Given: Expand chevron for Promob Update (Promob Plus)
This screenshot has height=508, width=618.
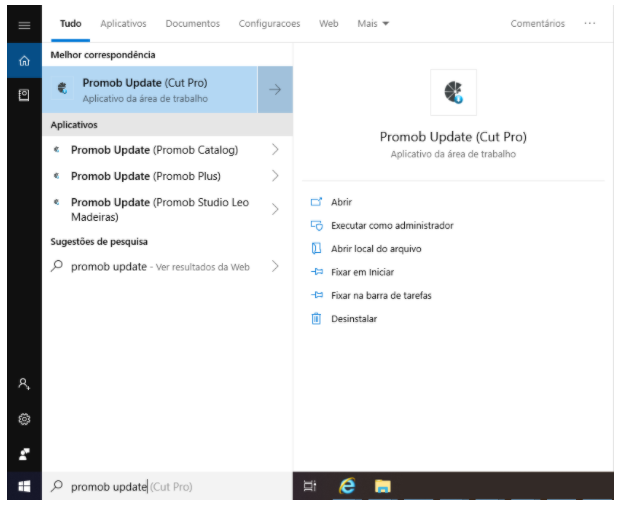Looking at the screenshot, I should [x=275, y=176].
